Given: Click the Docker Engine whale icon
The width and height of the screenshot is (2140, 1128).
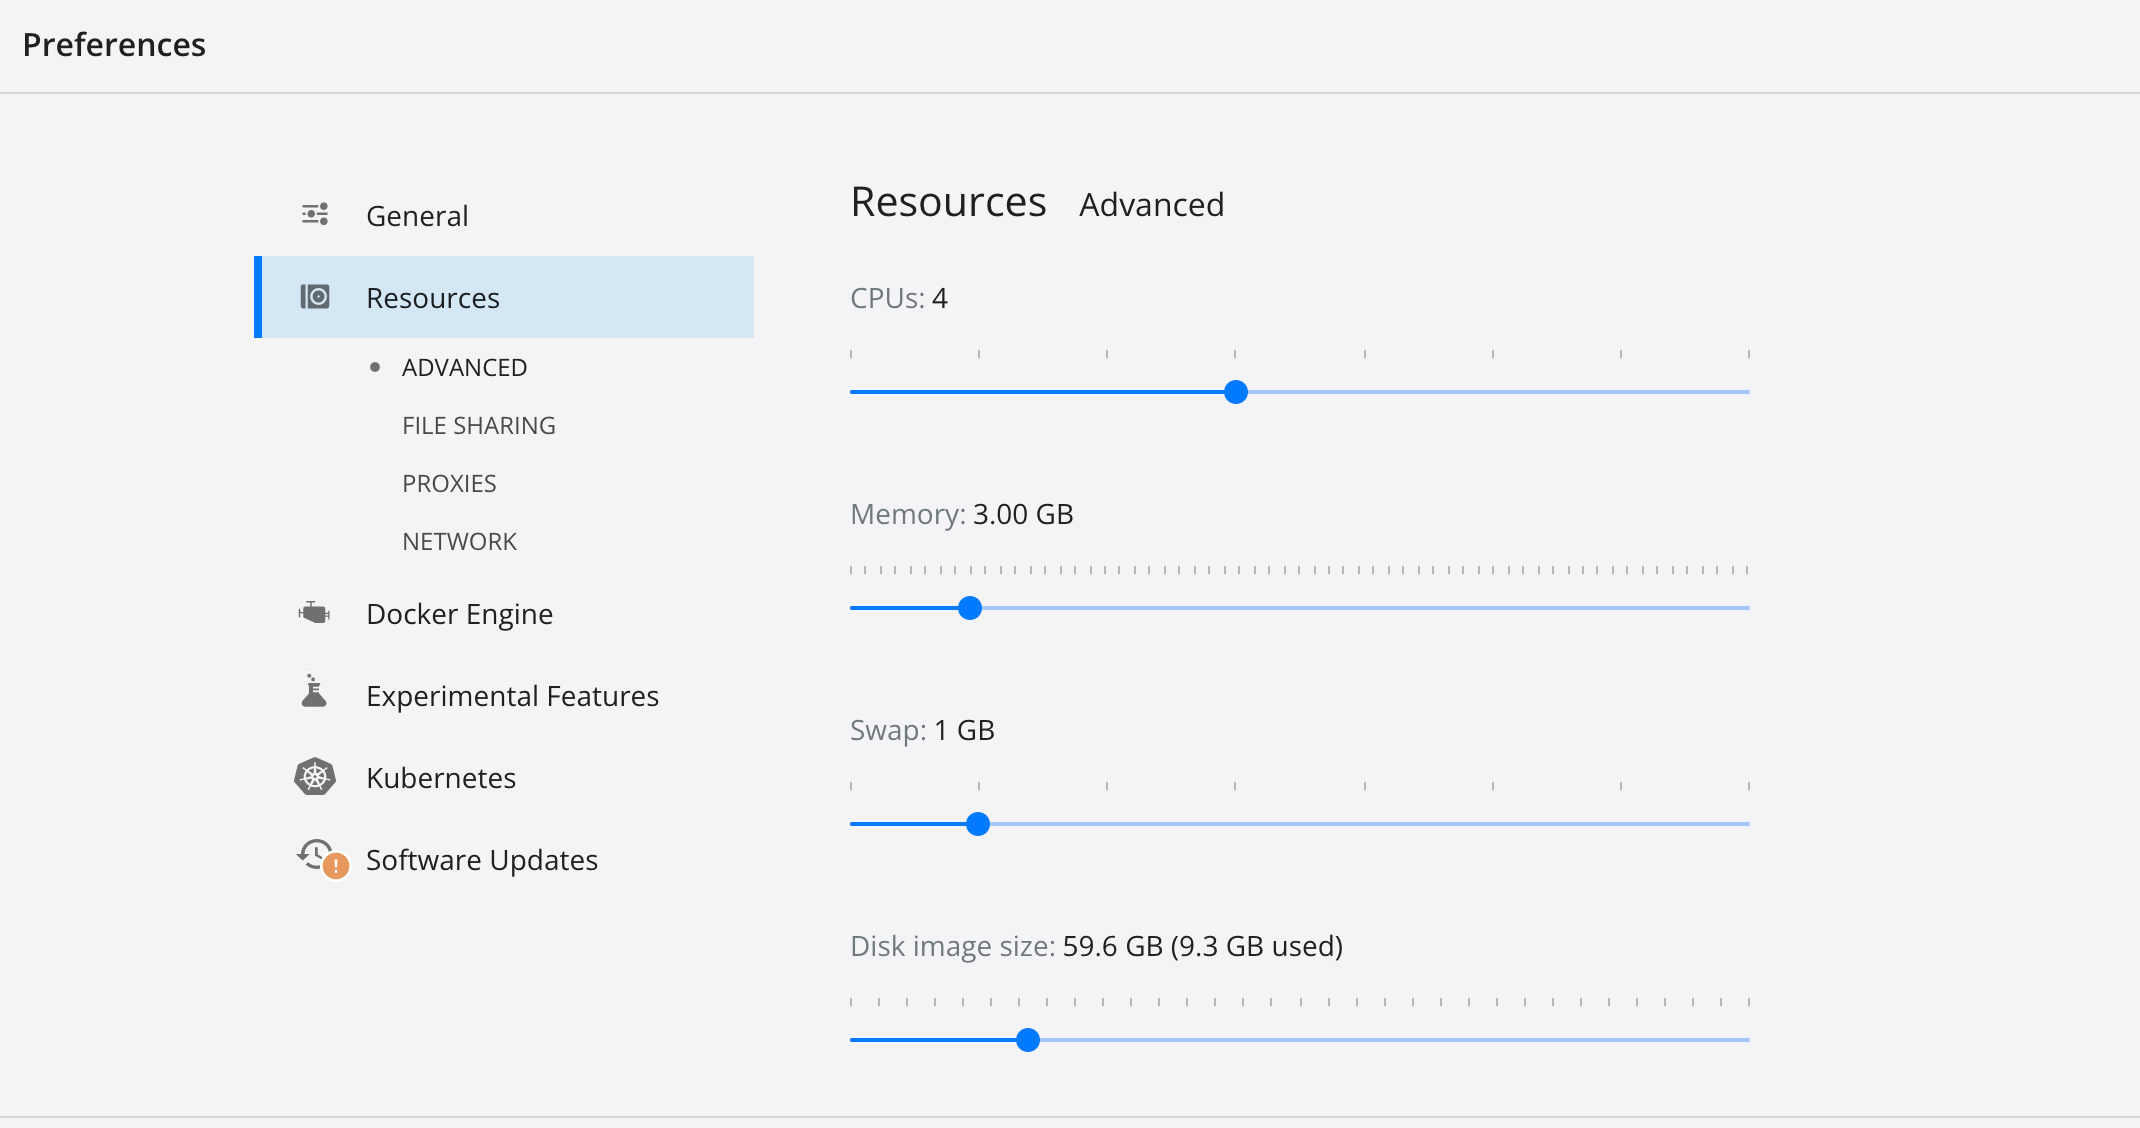Looking at the screenshot, I should click(x=314, y=612).
